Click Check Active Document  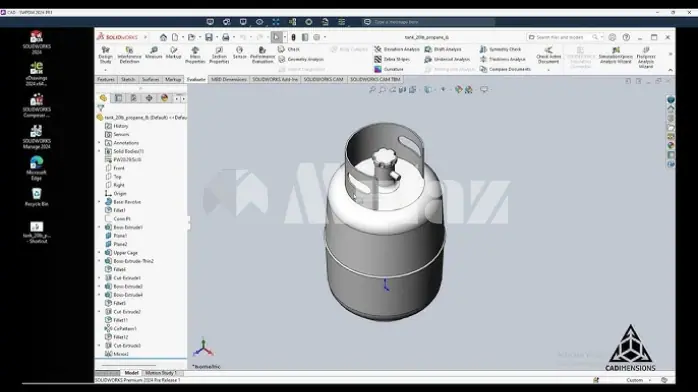(x=548, y=55)
